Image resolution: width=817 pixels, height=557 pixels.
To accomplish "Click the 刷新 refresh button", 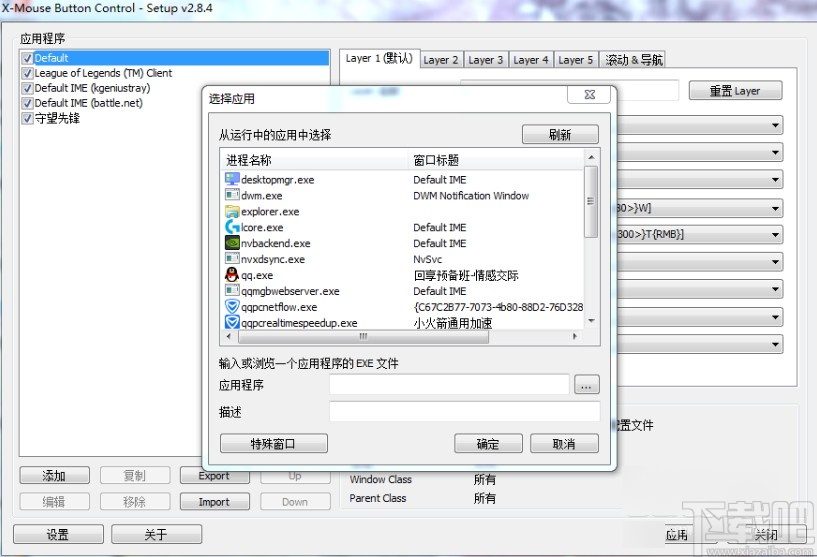I will (x=560, y=134).
